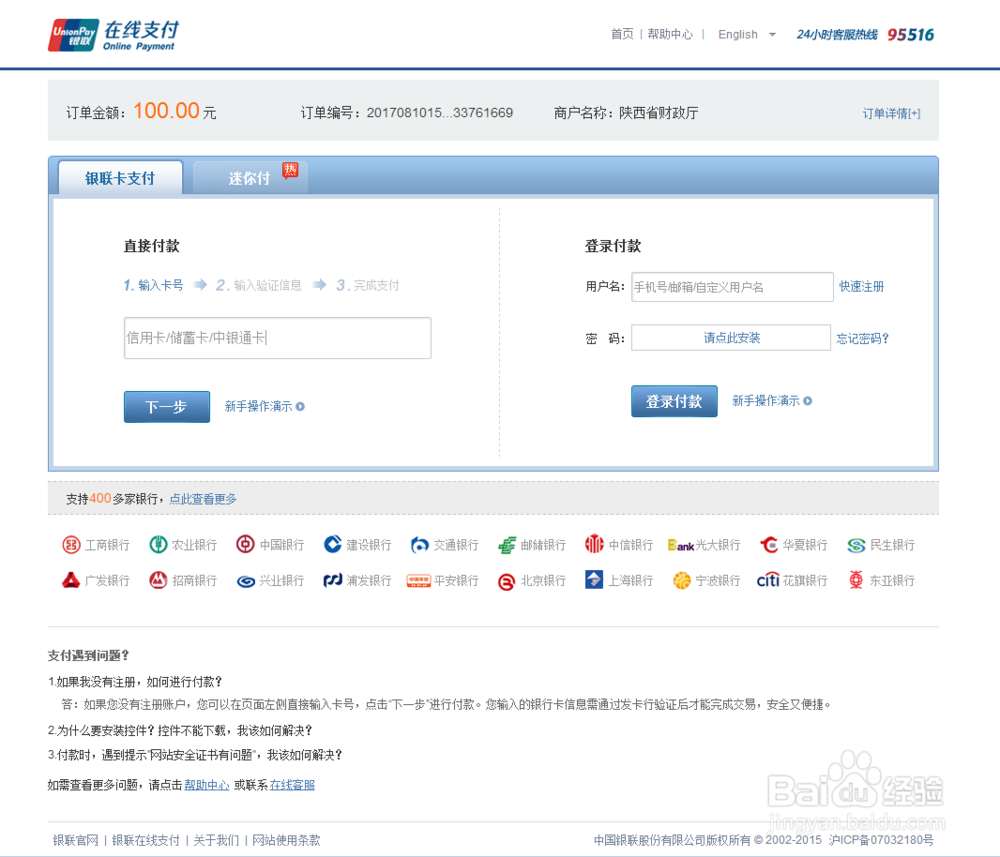Open footer link 银联官网
1000x857 pixels.
coord(76,840)
